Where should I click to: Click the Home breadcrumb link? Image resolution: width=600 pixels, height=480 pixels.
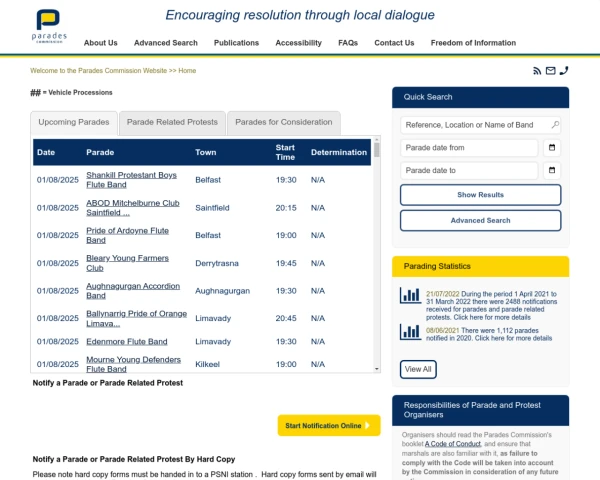187,71
